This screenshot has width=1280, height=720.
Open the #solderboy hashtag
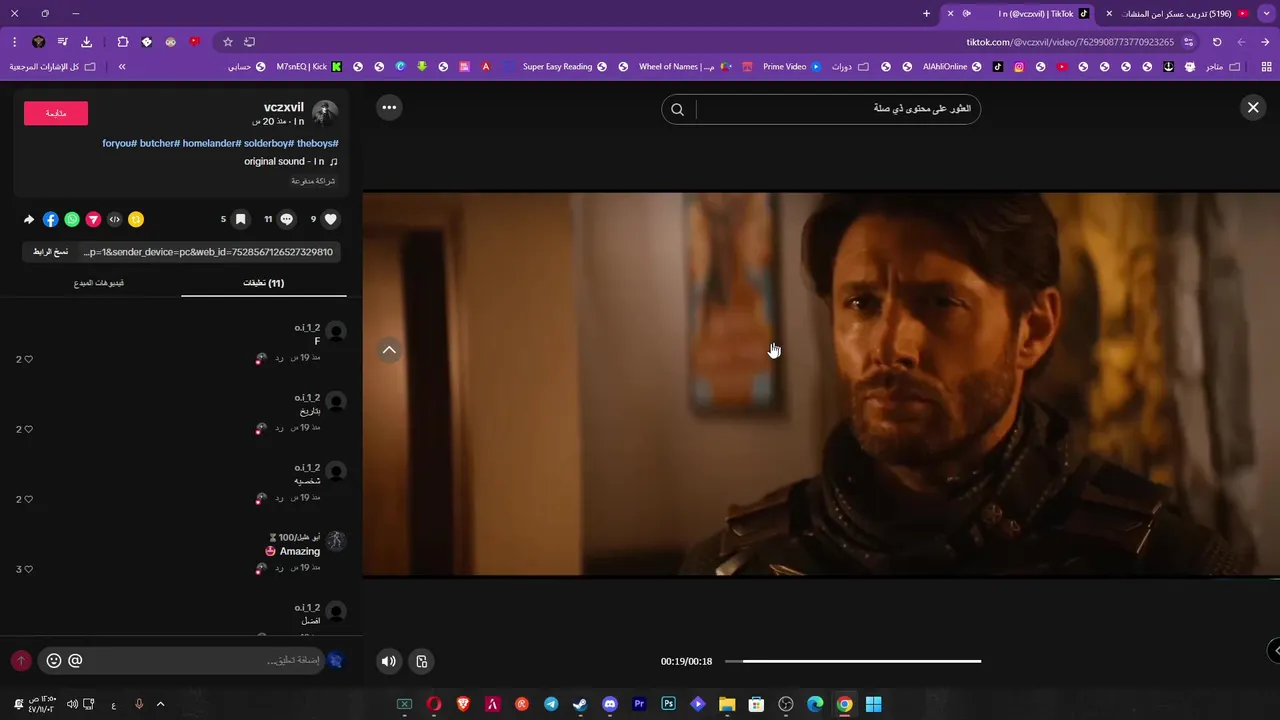269,144
